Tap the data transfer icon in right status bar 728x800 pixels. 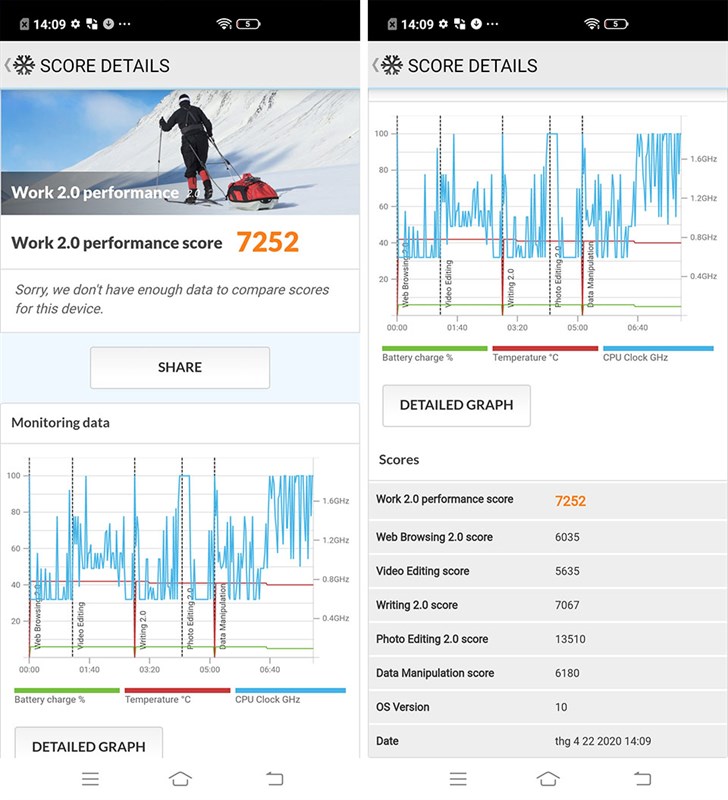coord(460,23)
